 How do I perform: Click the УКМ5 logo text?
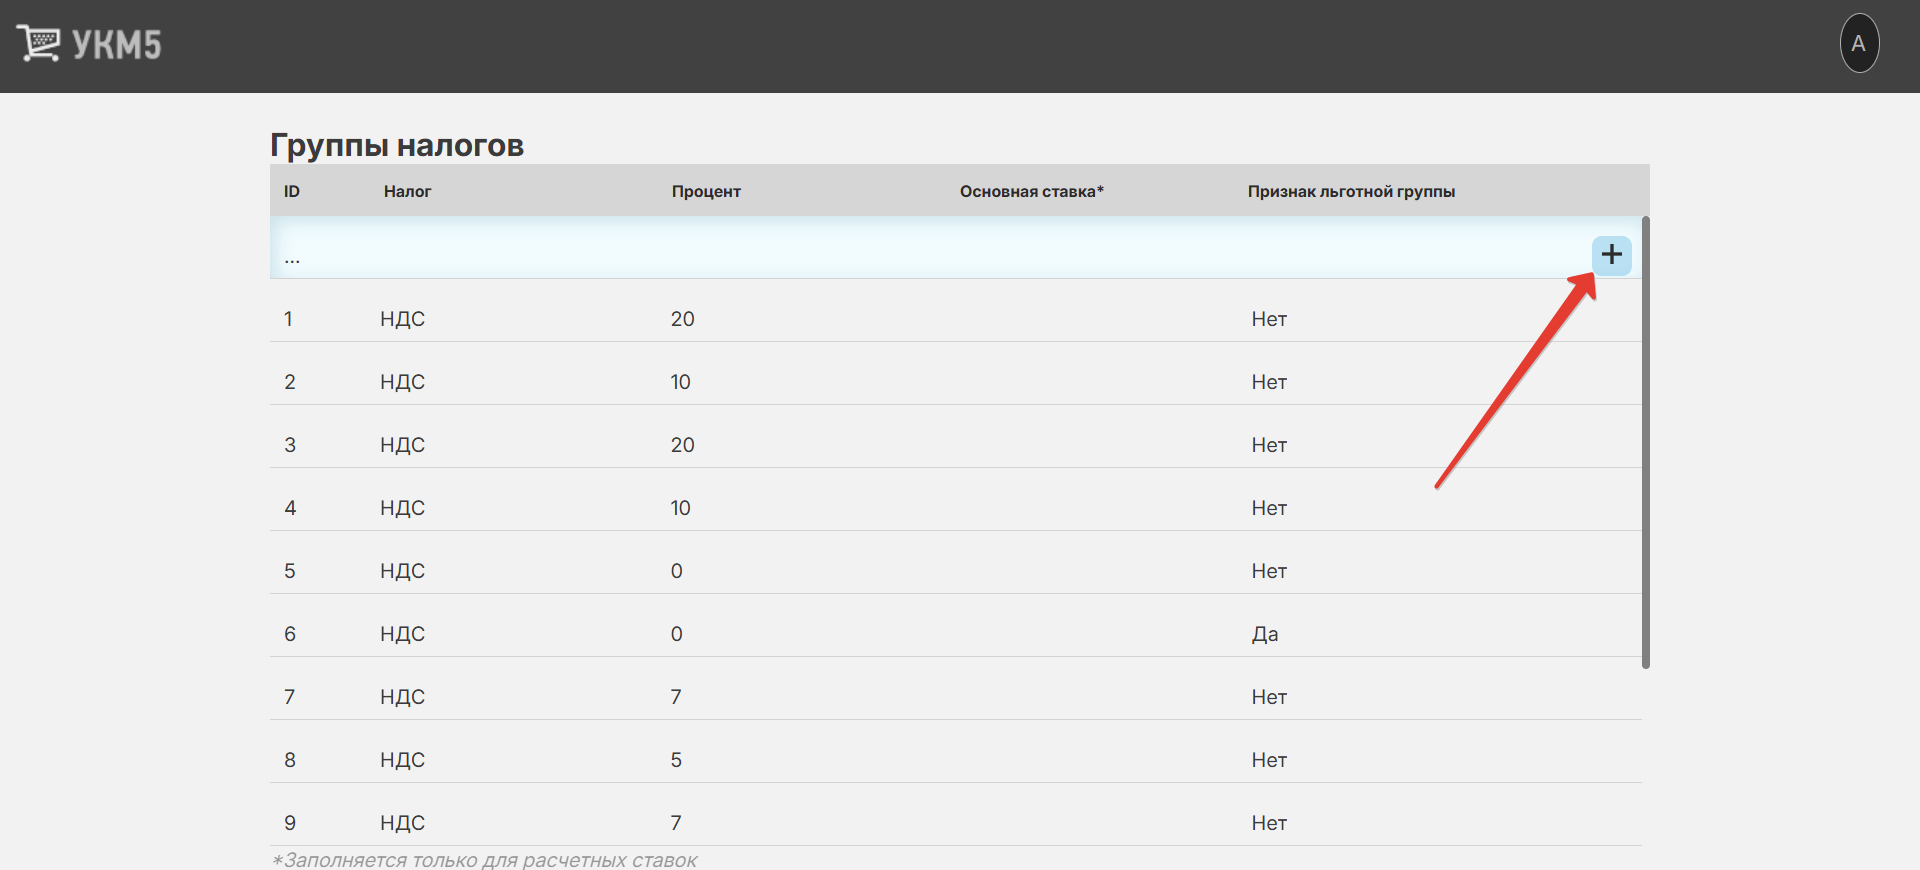(117, 45)
